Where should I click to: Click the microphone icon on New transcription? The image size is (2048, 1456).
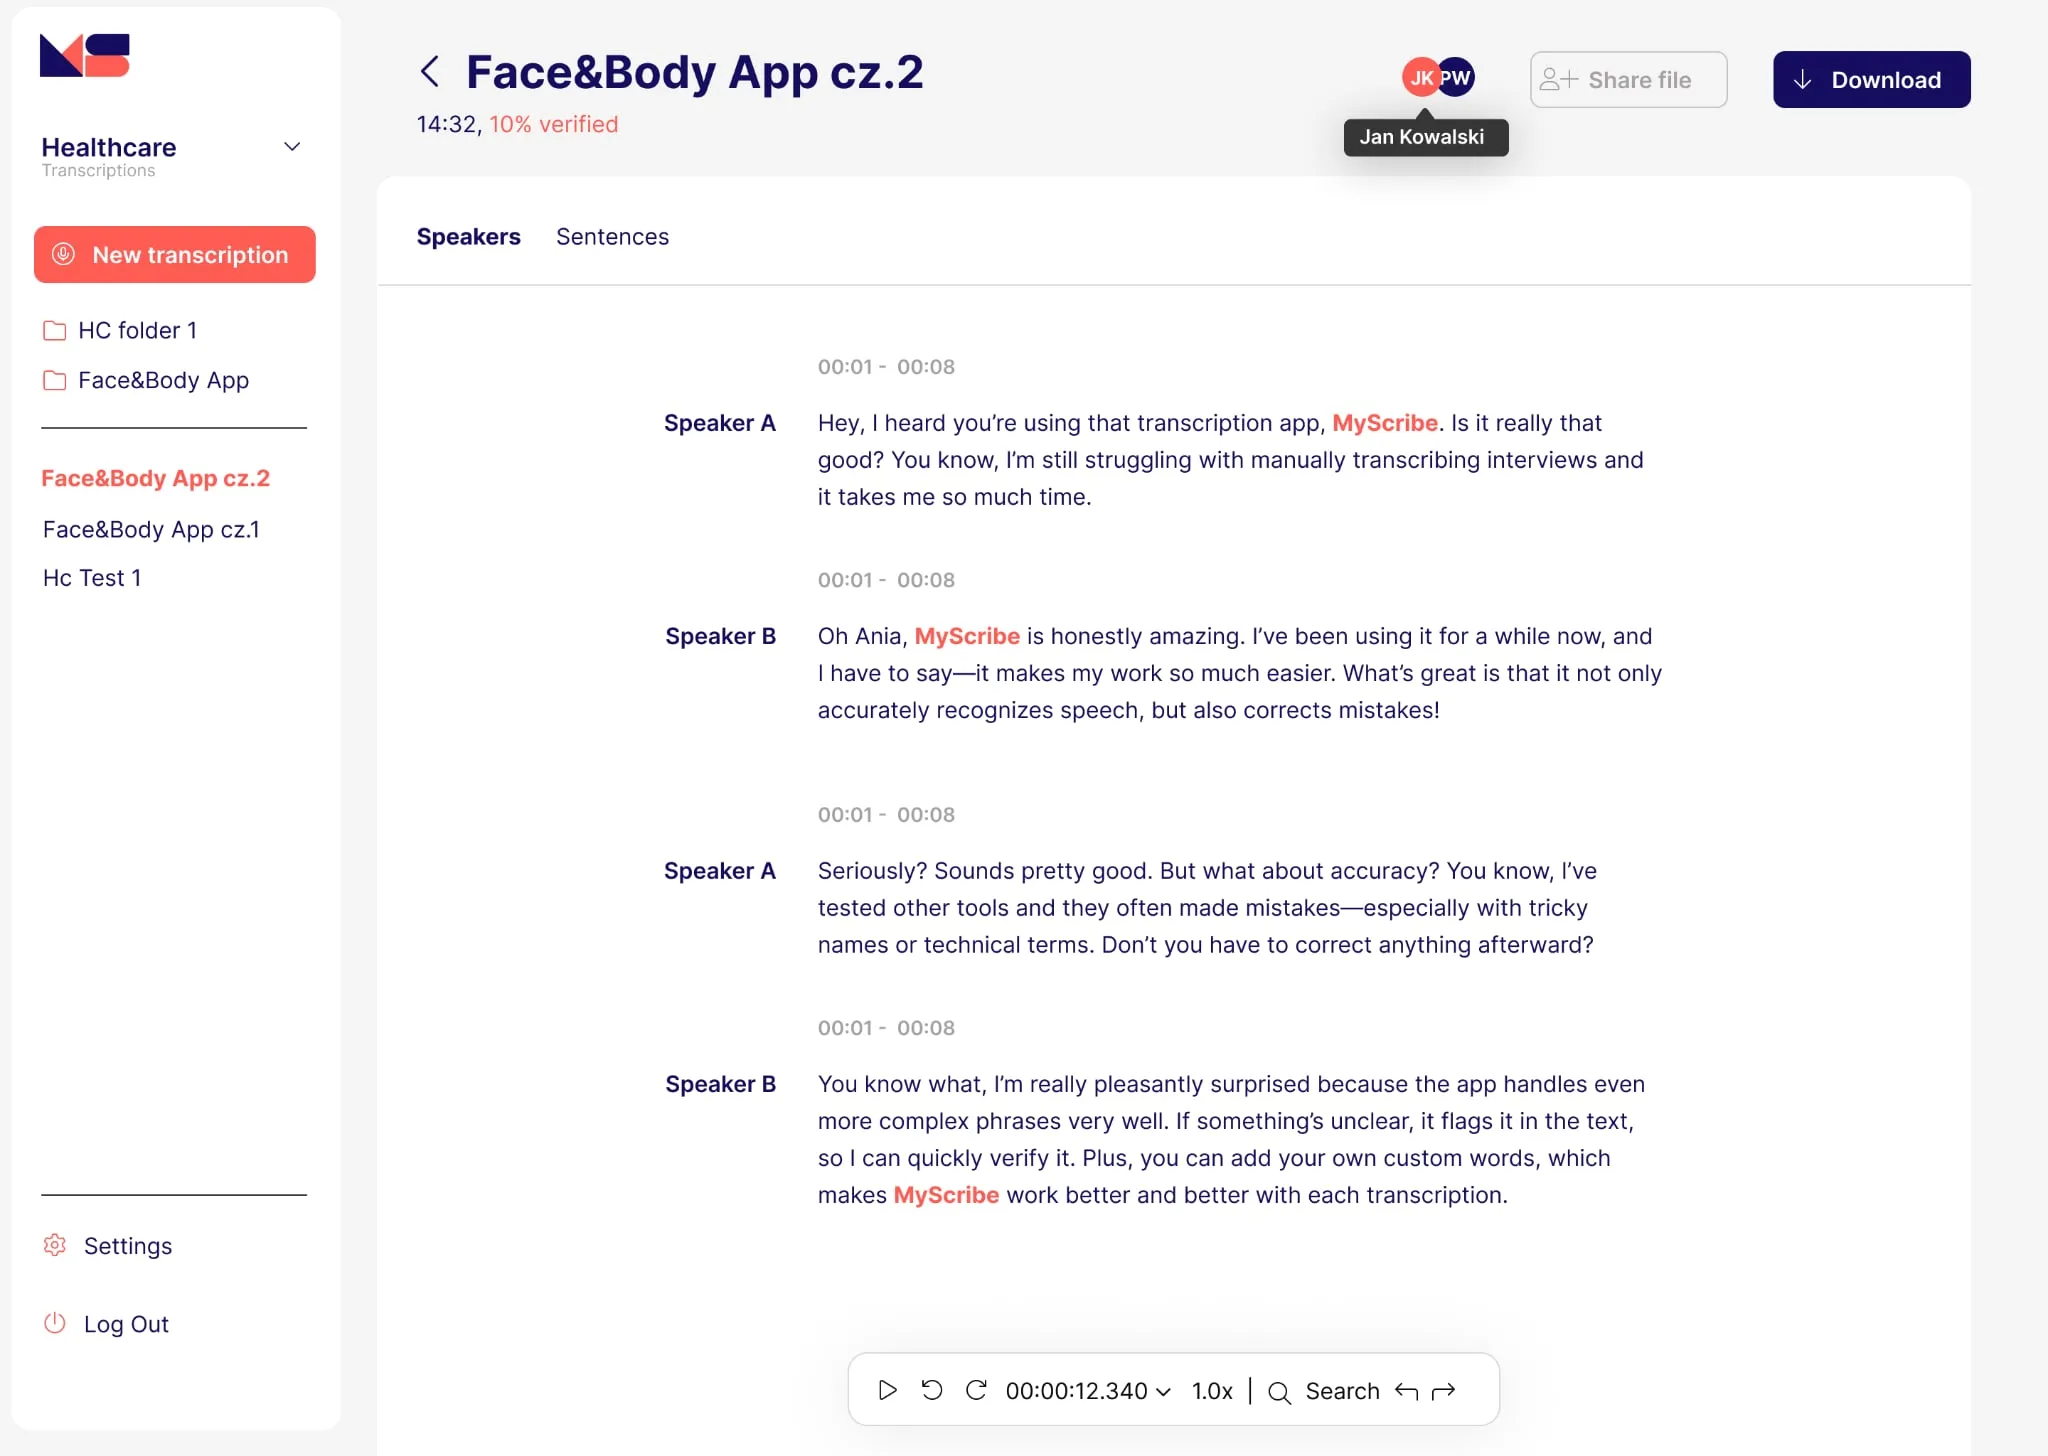coord(64,255)
